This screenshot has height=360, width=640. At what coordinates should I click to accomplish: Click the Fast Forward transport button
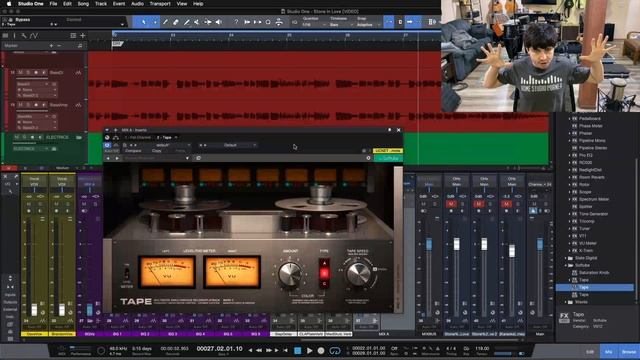(269, 350)
